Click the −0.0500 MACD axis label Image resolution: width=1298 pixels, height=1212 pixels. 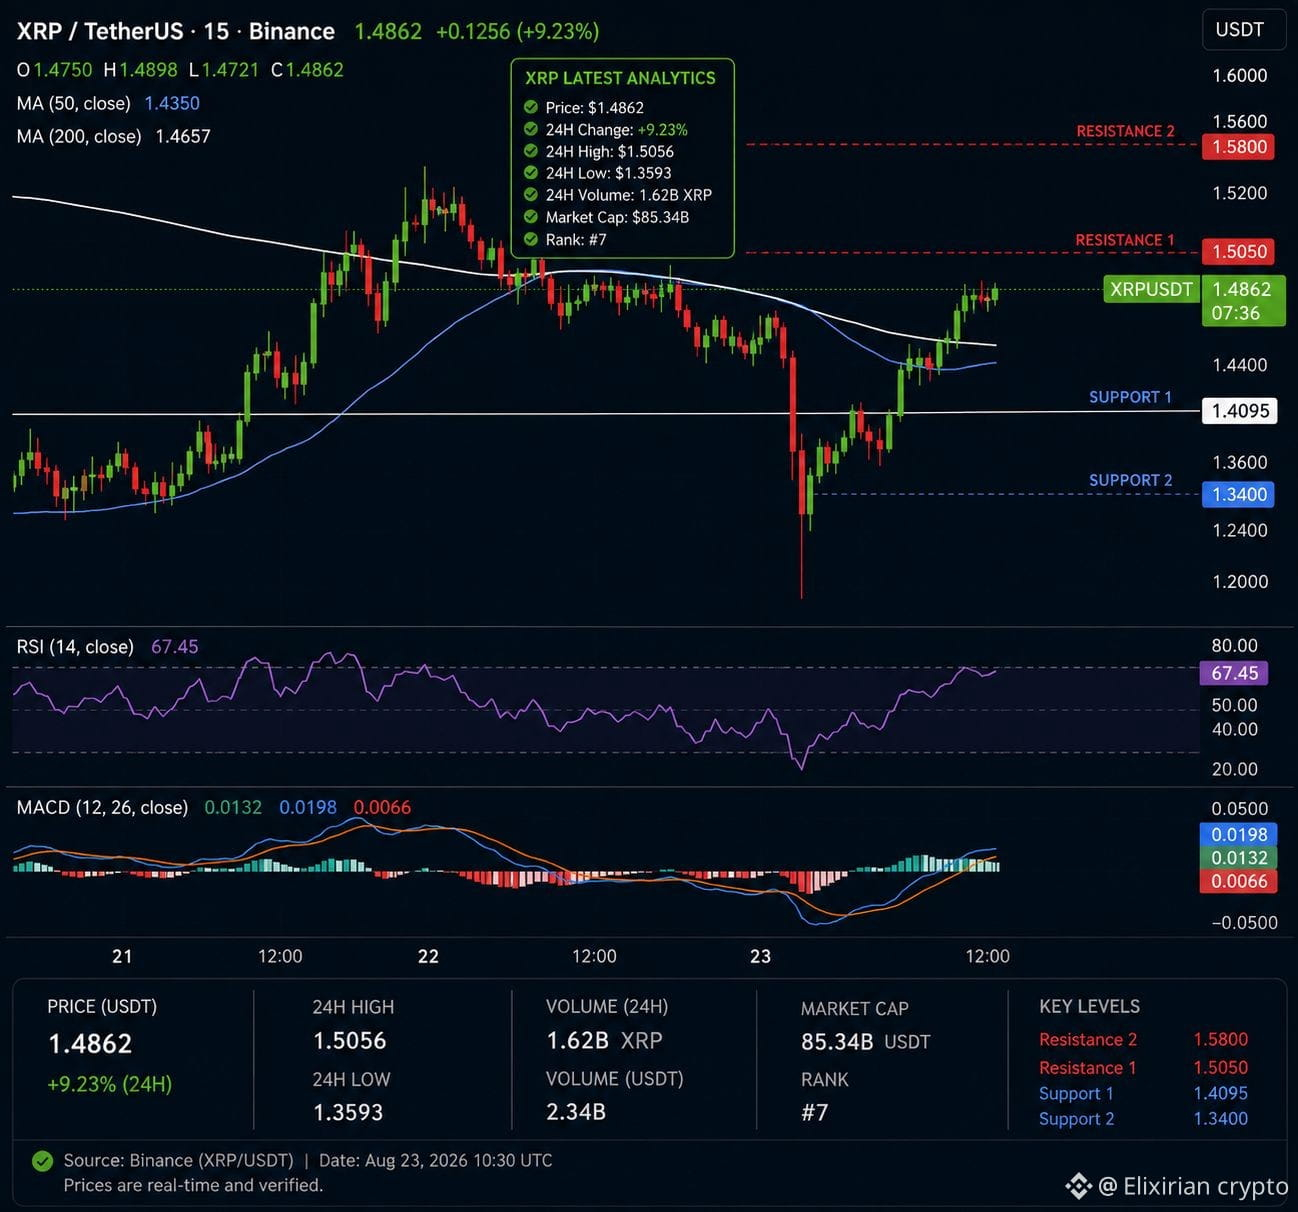tap(1244, 922)
